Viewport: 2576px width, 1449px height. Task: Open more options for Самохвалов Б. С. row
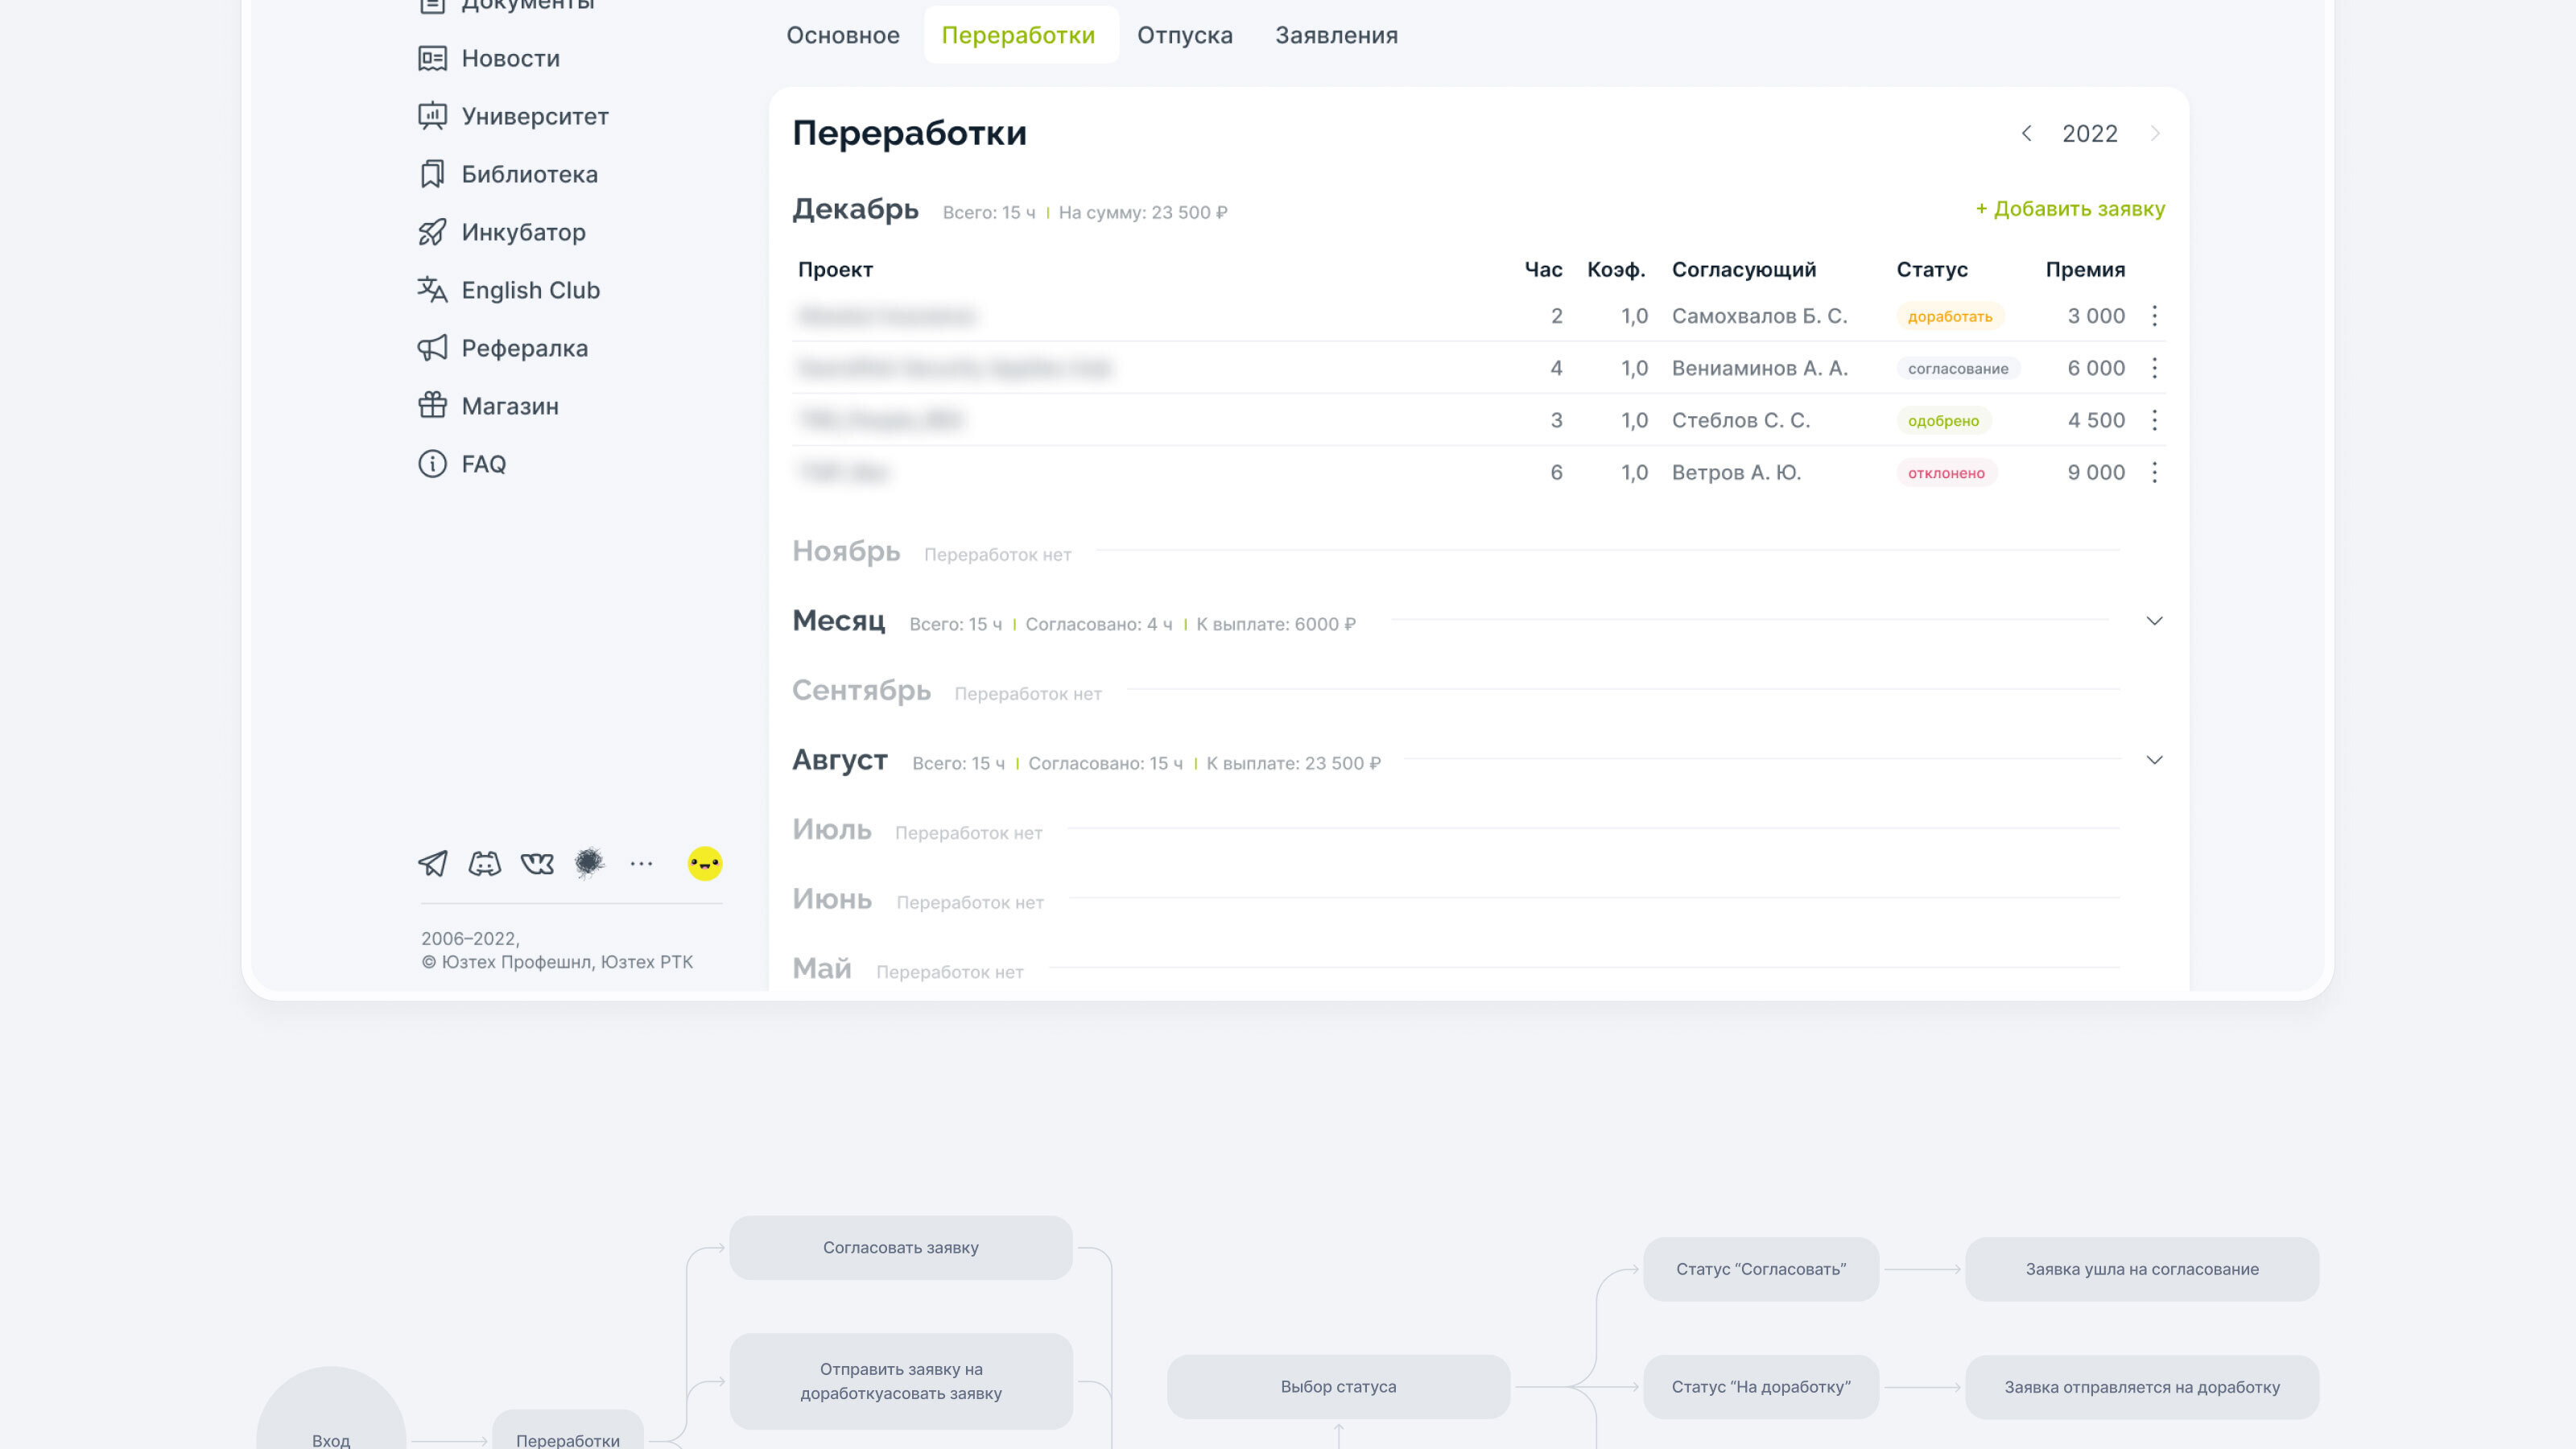[2154, 316]
